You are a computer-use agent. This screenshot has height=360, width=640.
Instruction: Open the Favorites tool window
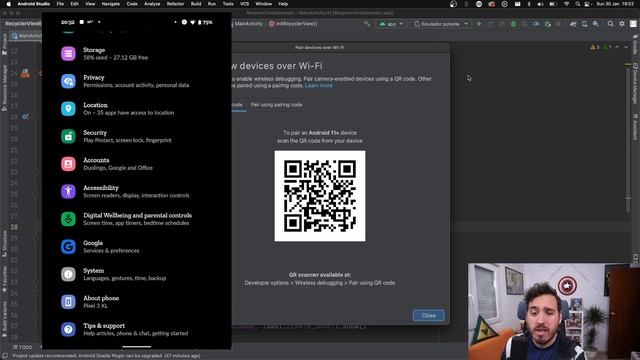click(x=4, y=279)
